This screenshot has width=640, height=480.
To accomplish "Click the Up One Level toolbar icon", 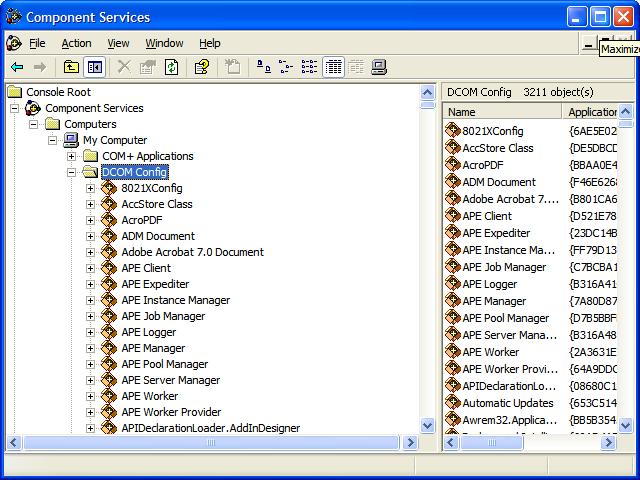I will (x=71, y=67).
